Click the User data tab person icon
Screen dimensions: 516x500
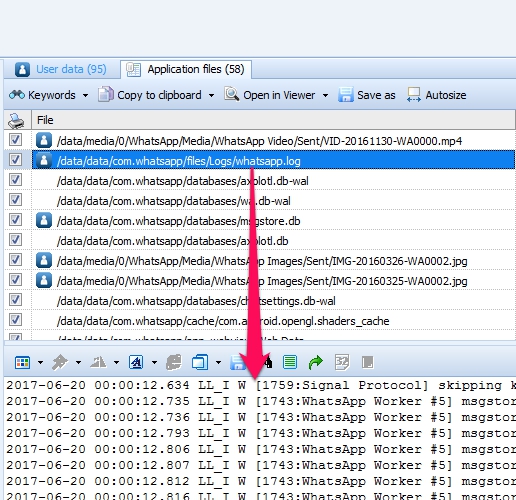click(22, 69)
